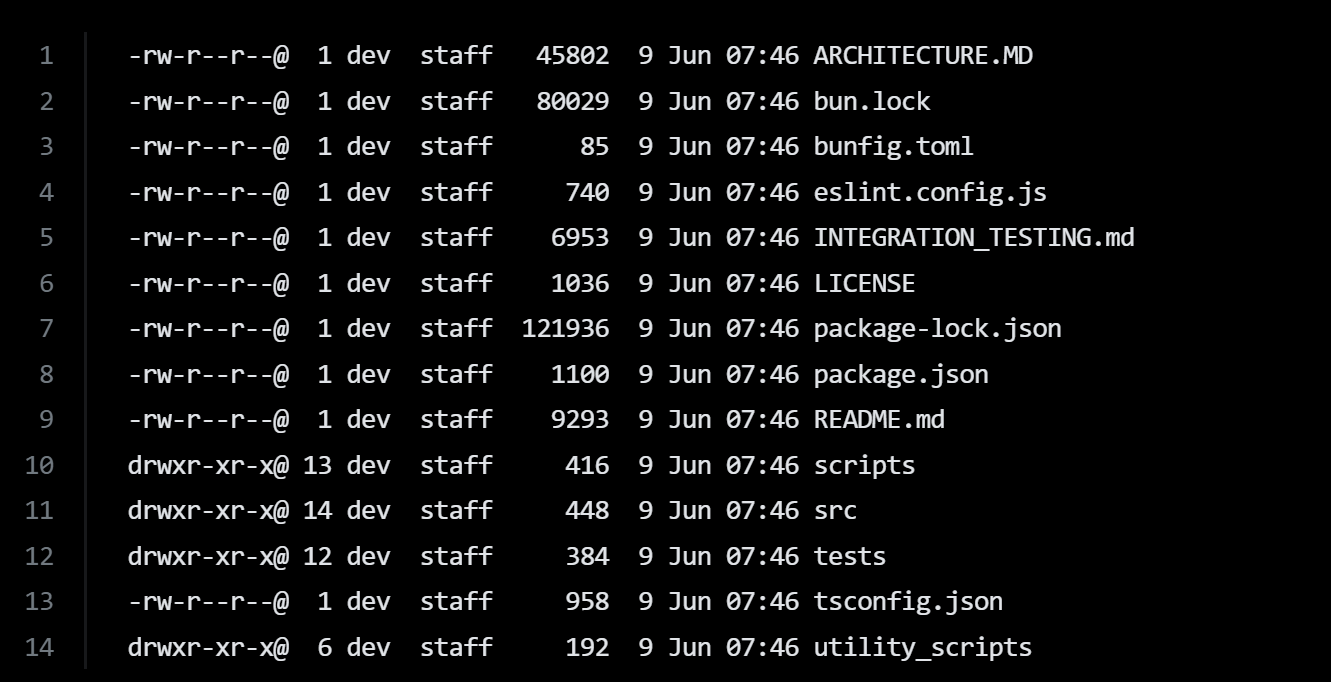
Task: Select the package-lock.json file name
Action: tap(938, 329)
